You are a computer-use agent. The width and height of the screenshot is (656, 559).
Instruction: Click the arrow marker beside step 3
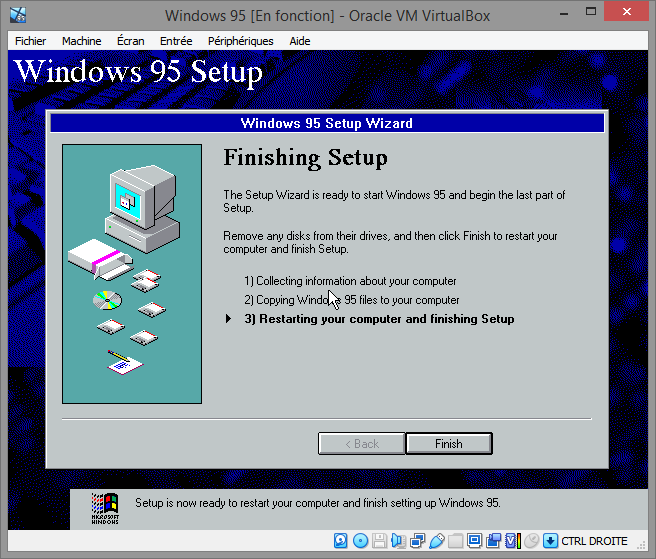coord(228,319)
